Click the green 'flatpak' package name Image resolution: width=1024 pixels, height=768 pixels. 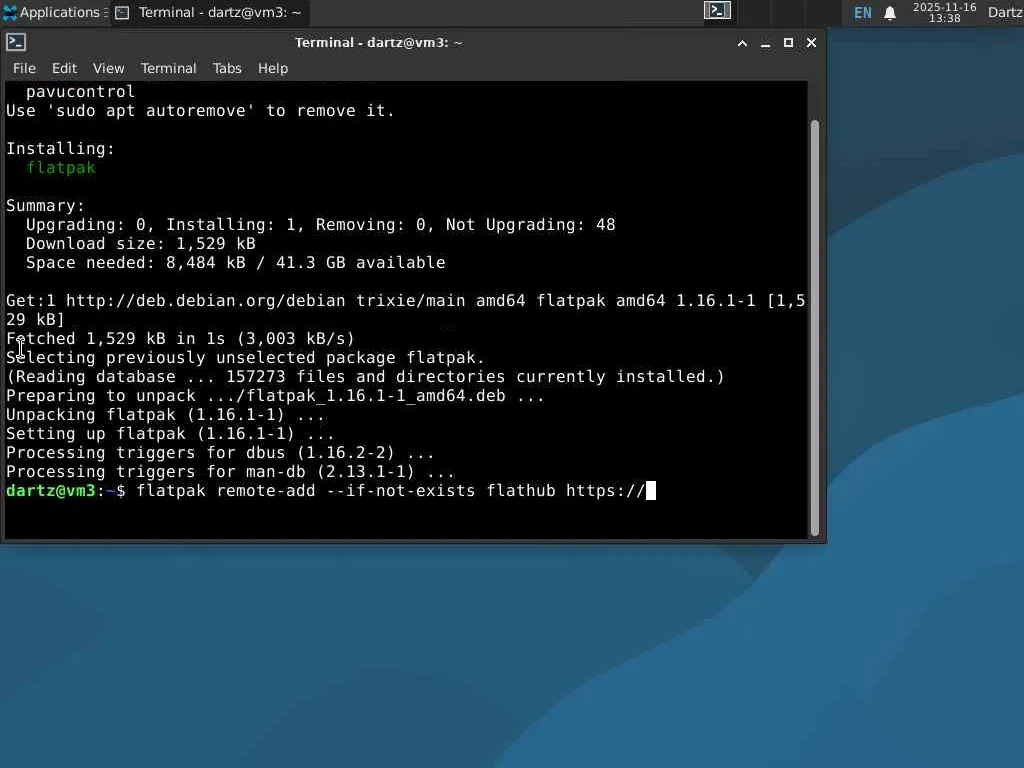(x=61, y=168)
